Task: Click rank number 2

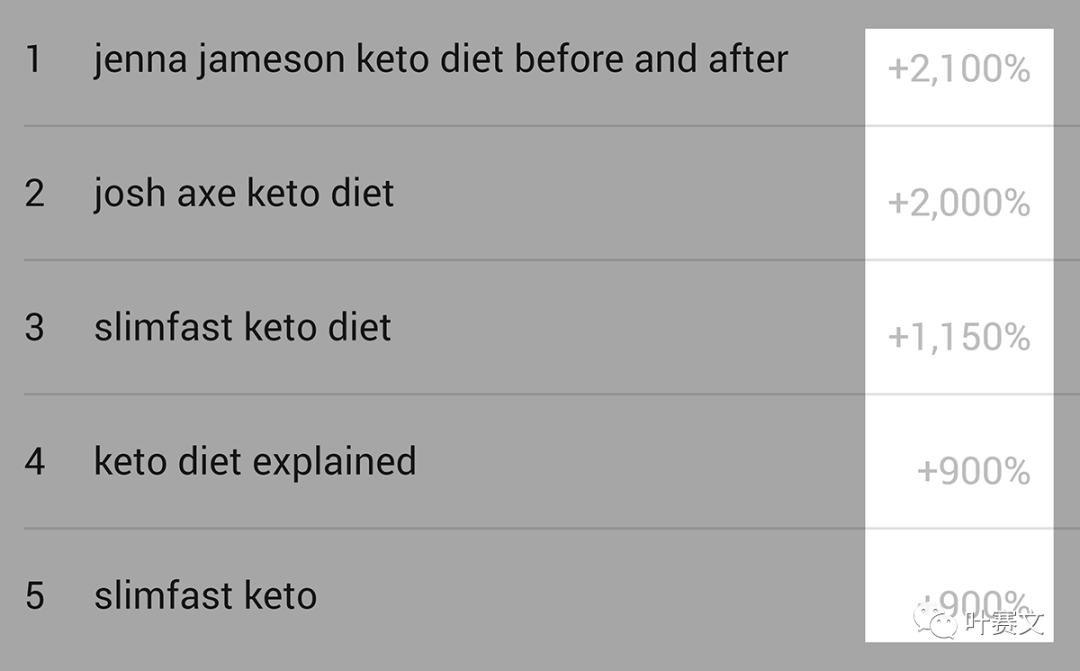Action: 34,194
